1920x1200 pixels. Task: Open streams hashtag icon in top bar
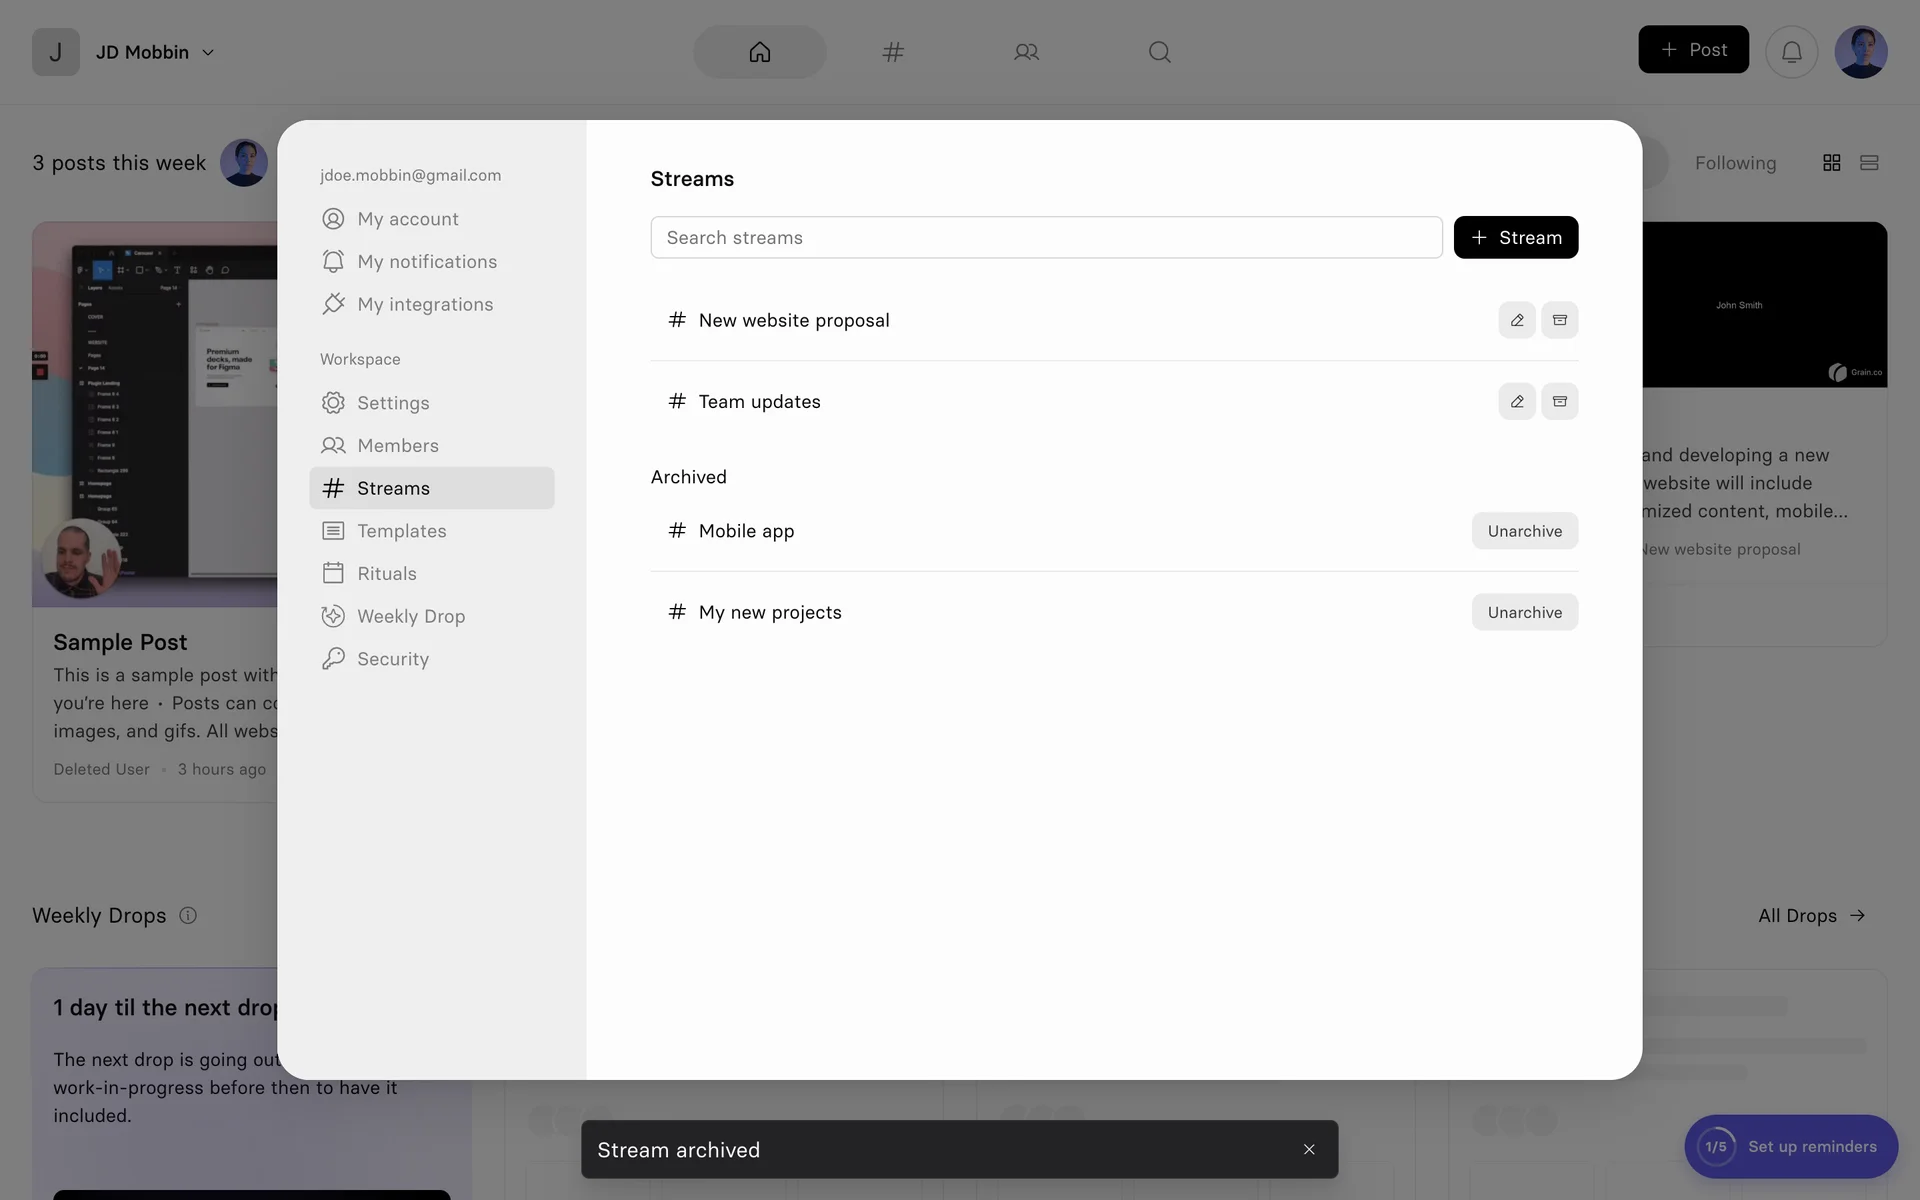tap(893, 51)
